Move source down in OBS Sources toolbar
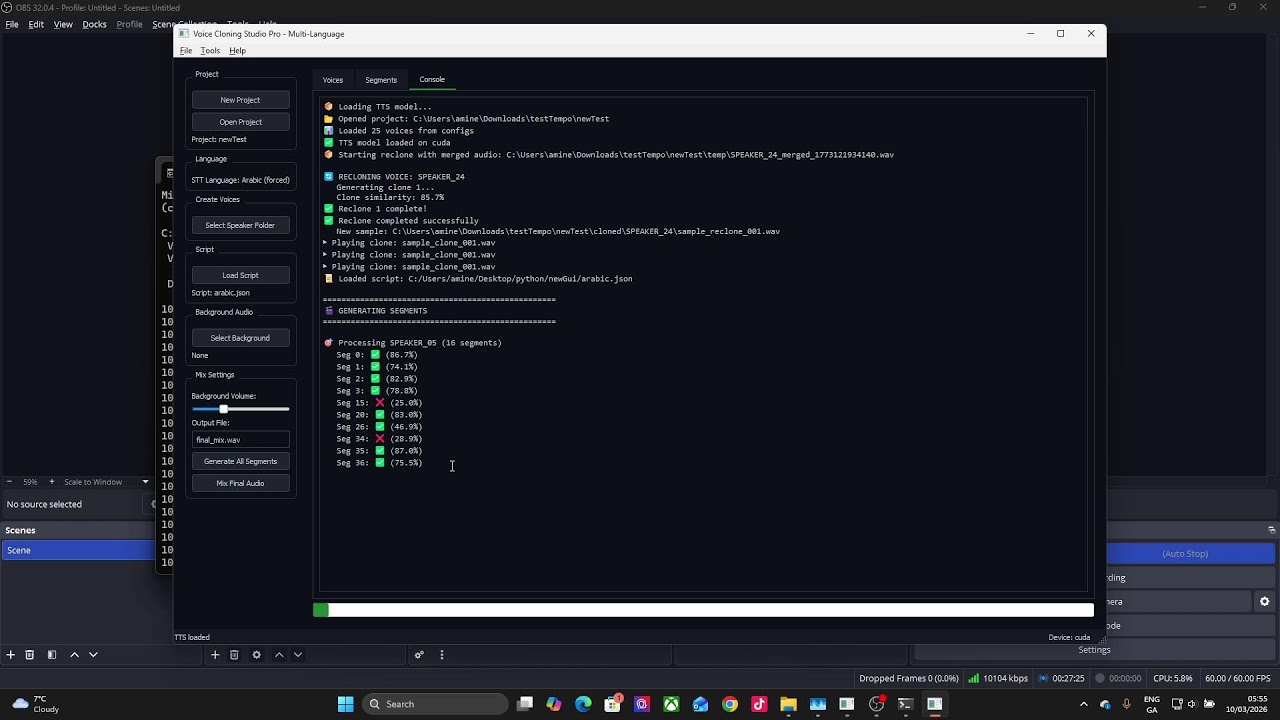The width and height of the screenshot is (1280, 720). point(298,655)
